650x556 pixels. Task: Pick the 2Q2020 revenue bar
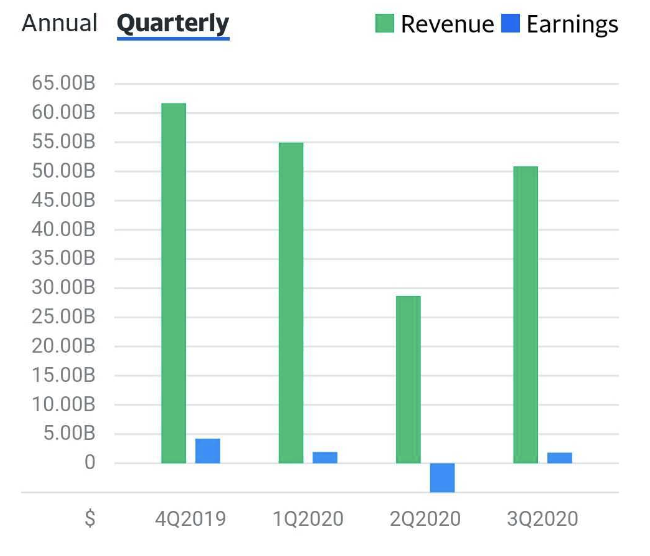coord(408,379)
